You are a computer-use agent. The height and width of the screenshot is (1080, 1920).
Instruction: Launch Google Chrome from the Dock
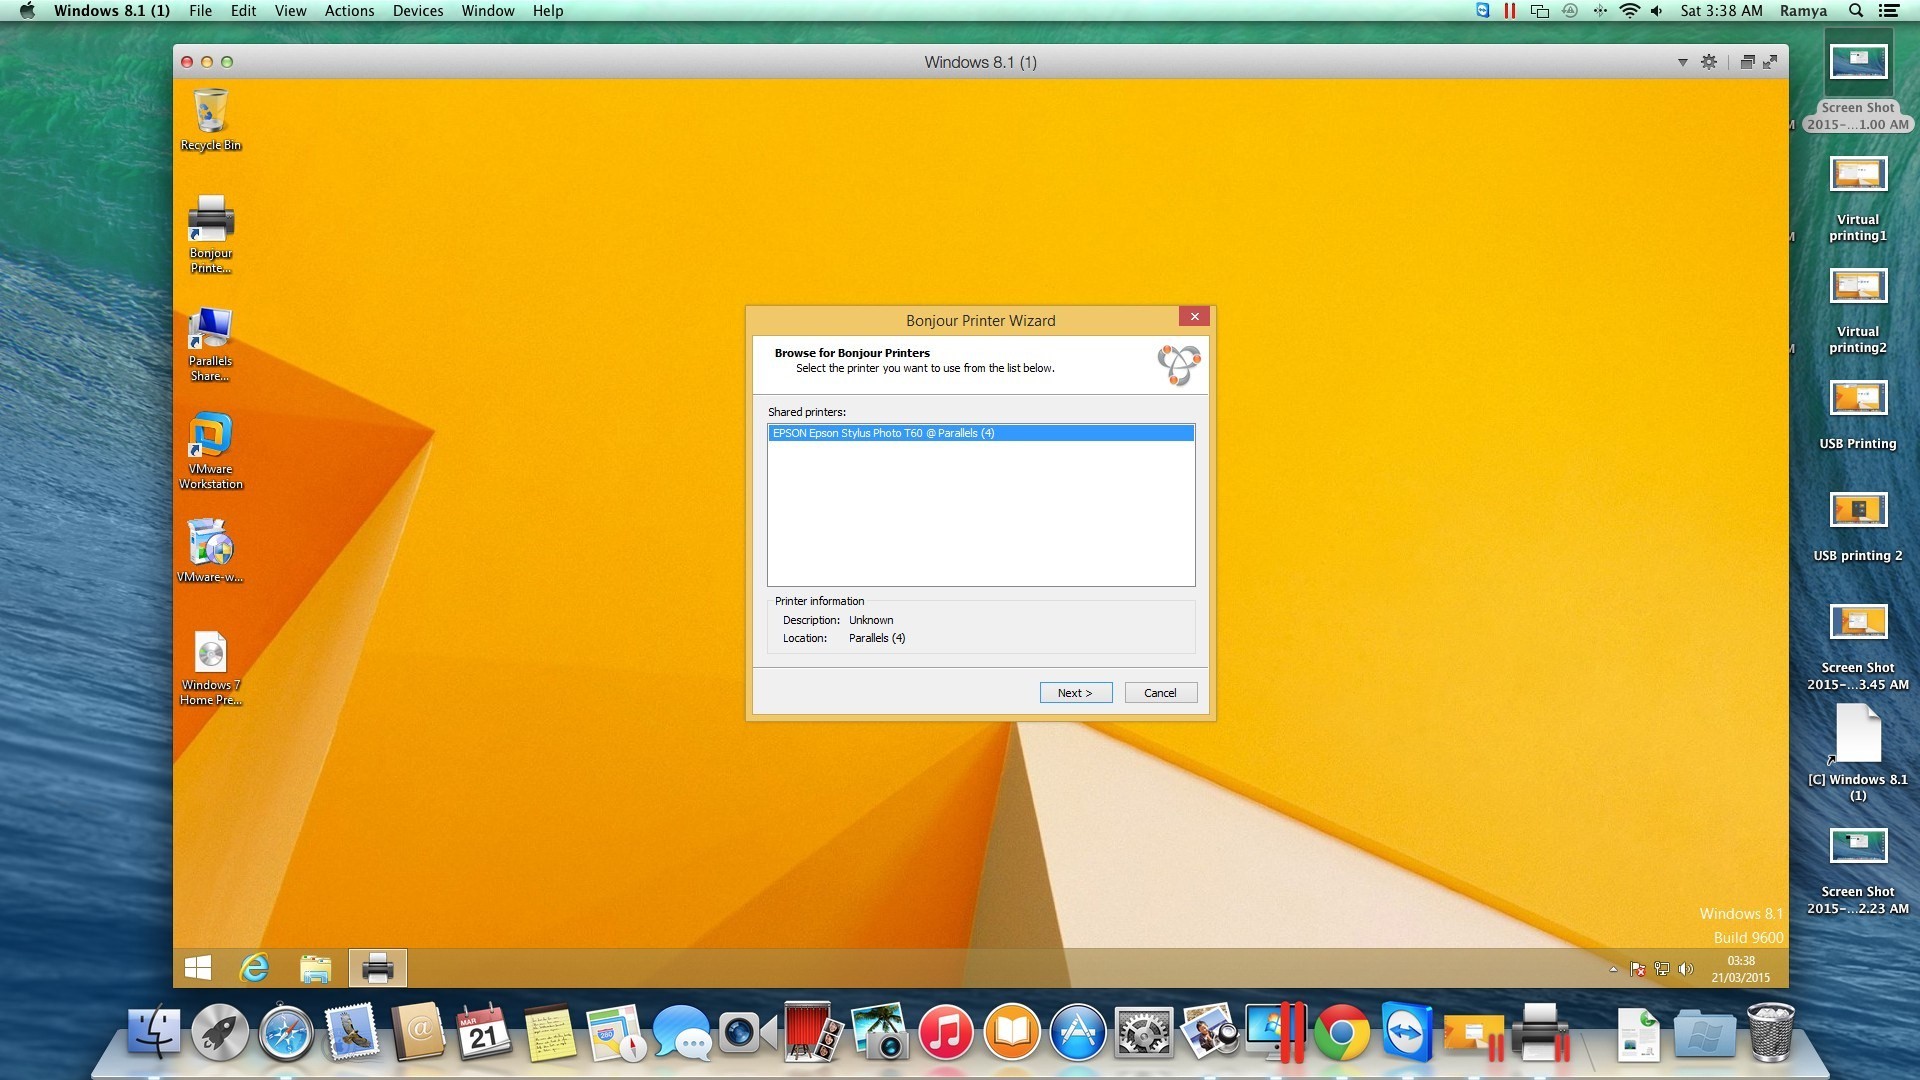pyautogui.click(x=1341, y=1032)
